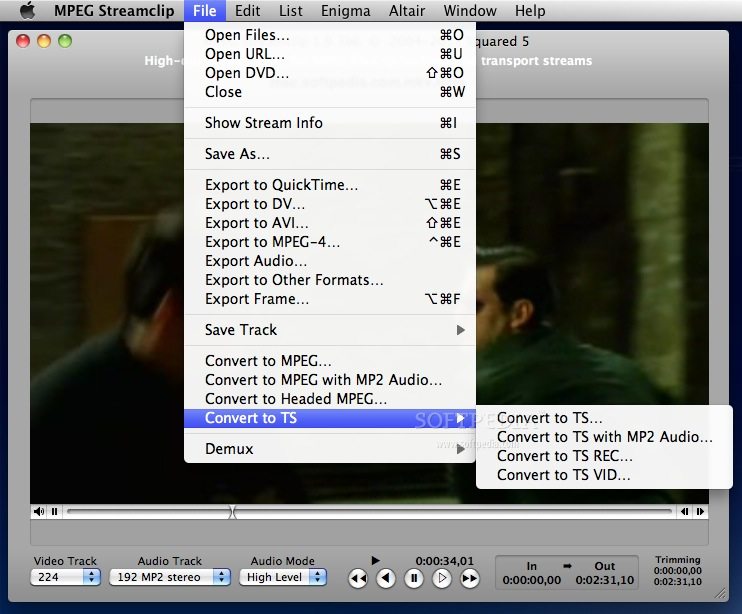Open the Apple menu

27,10
